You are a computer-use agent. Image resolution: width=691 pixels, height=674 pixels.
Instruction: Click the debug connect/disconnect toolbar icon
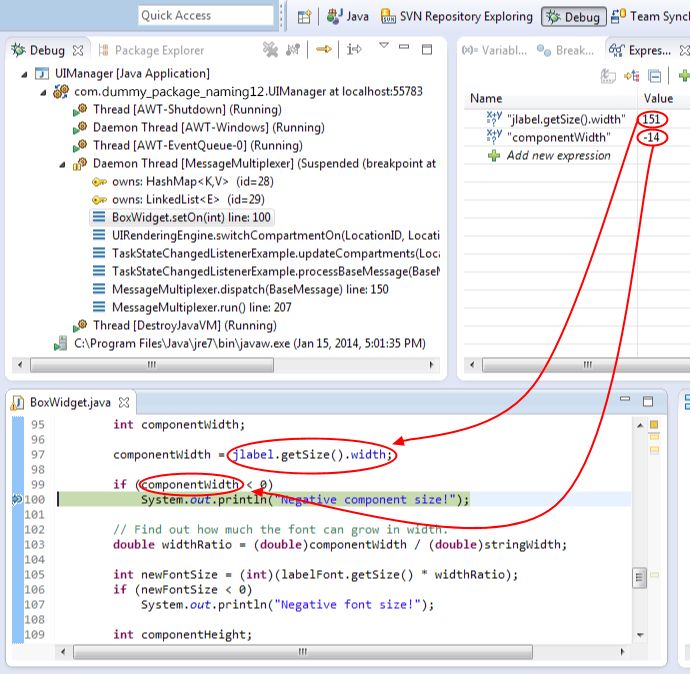(x=293, y=49)
